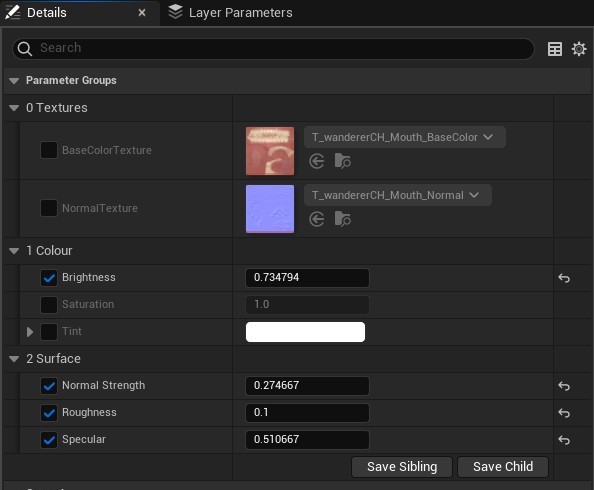Enable the BaseColorTexture override checkbox
Screen dimensions: 594x490
[x=49, y=150]
